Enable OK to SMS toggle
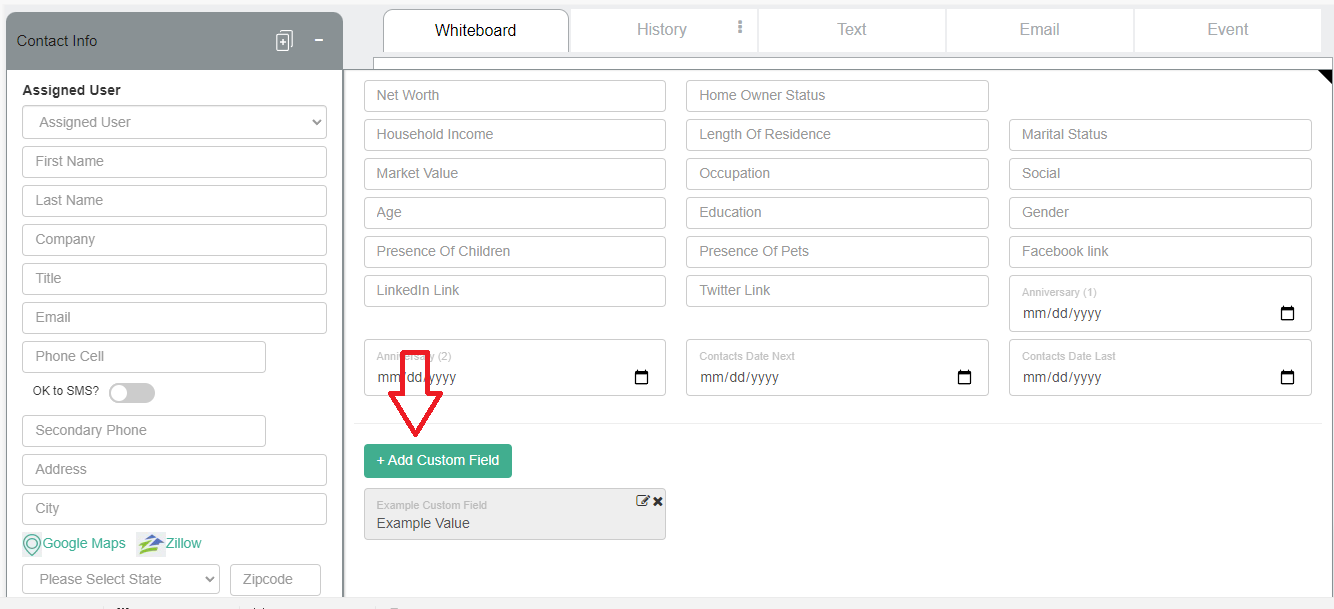1334x609 pixels. pos(131,392)
